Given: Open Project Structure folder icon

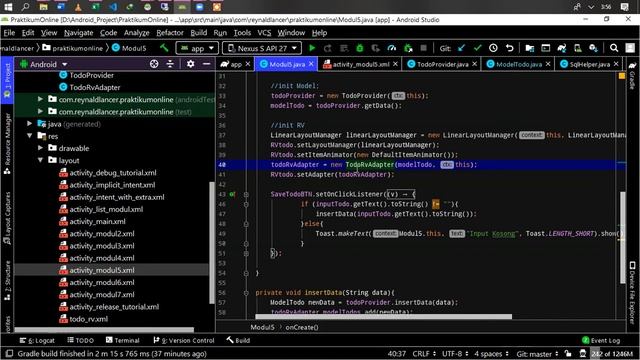Looking at the screenshot, I should (x=530, y=48).
